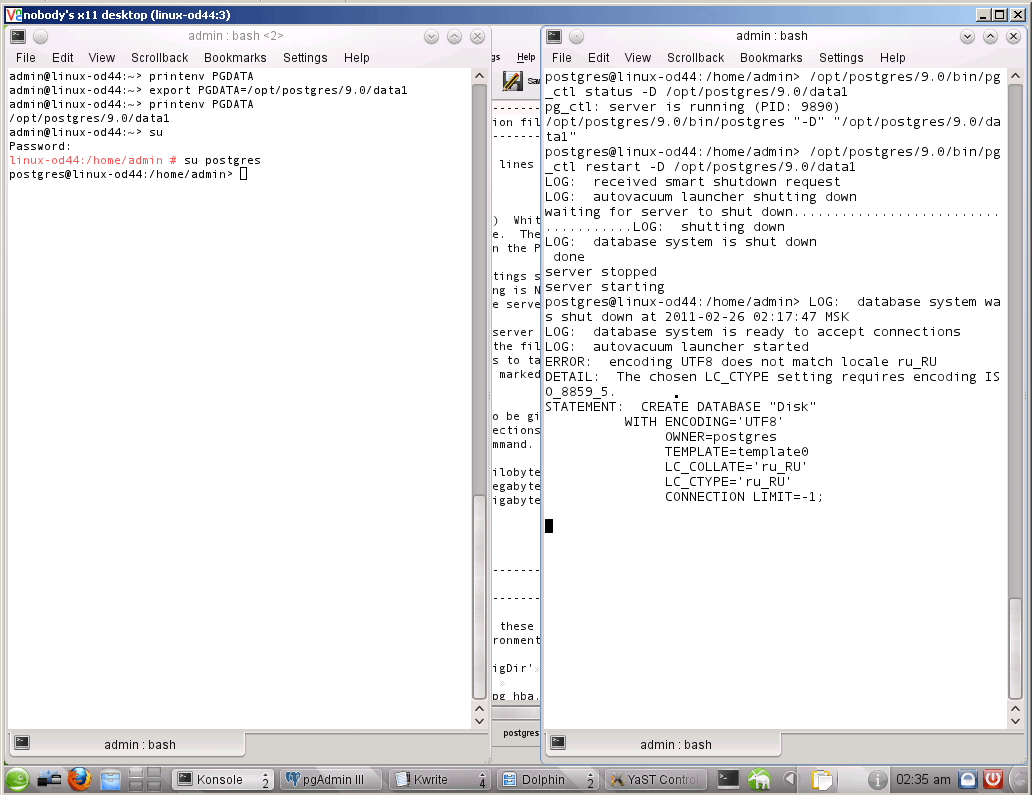
Task: Click the Kwrite taskbar button
Action: 440,779
